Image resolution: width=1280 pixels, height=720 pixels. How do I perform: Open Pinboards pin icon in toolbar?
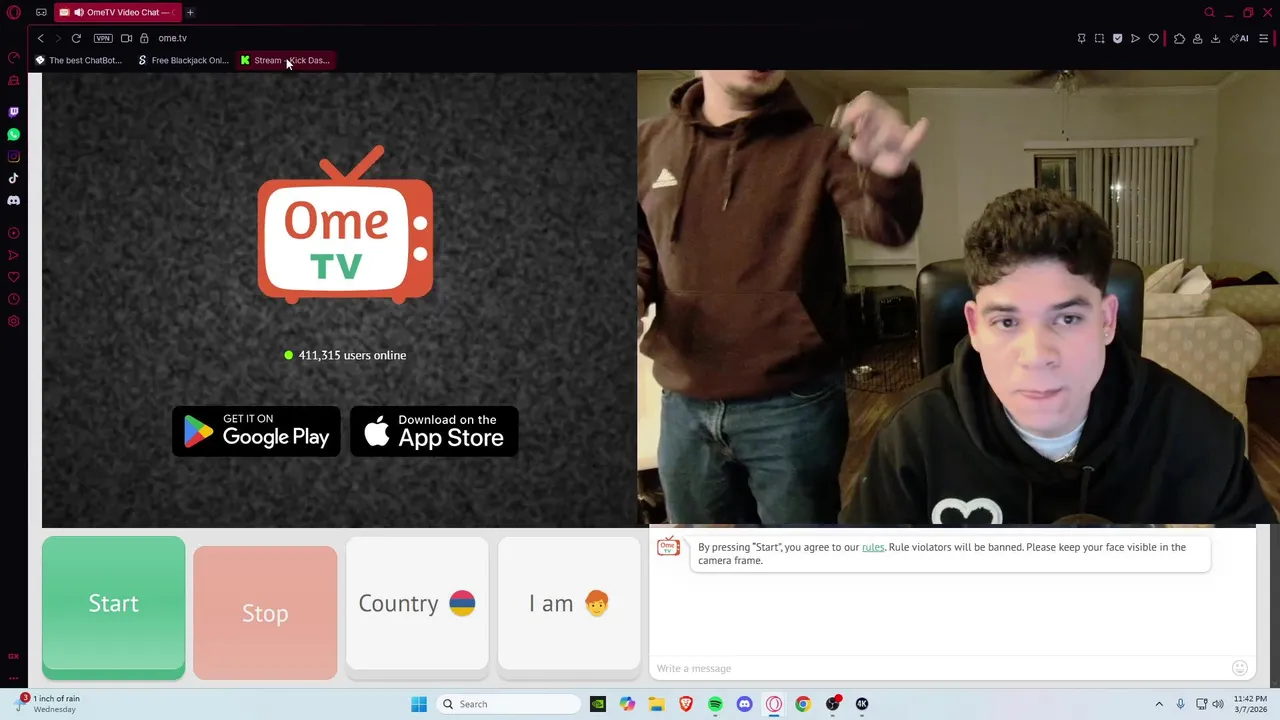[1081, 38]
